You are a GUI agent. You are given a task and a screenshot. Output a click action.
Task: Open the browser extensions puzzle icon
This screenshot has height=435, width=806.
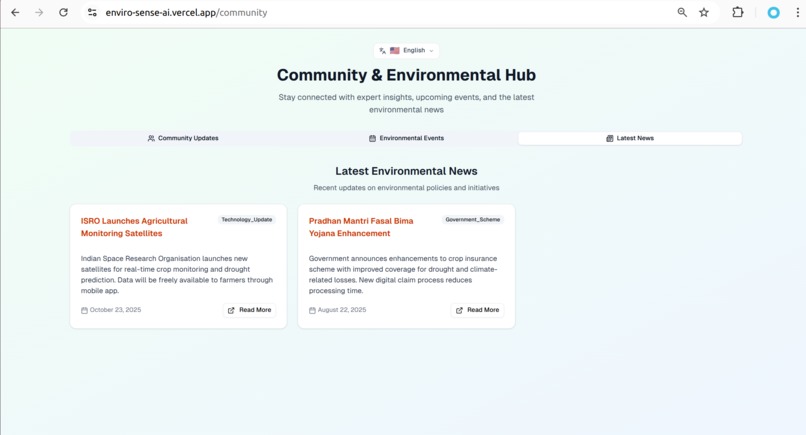click(x=738, y=12)
